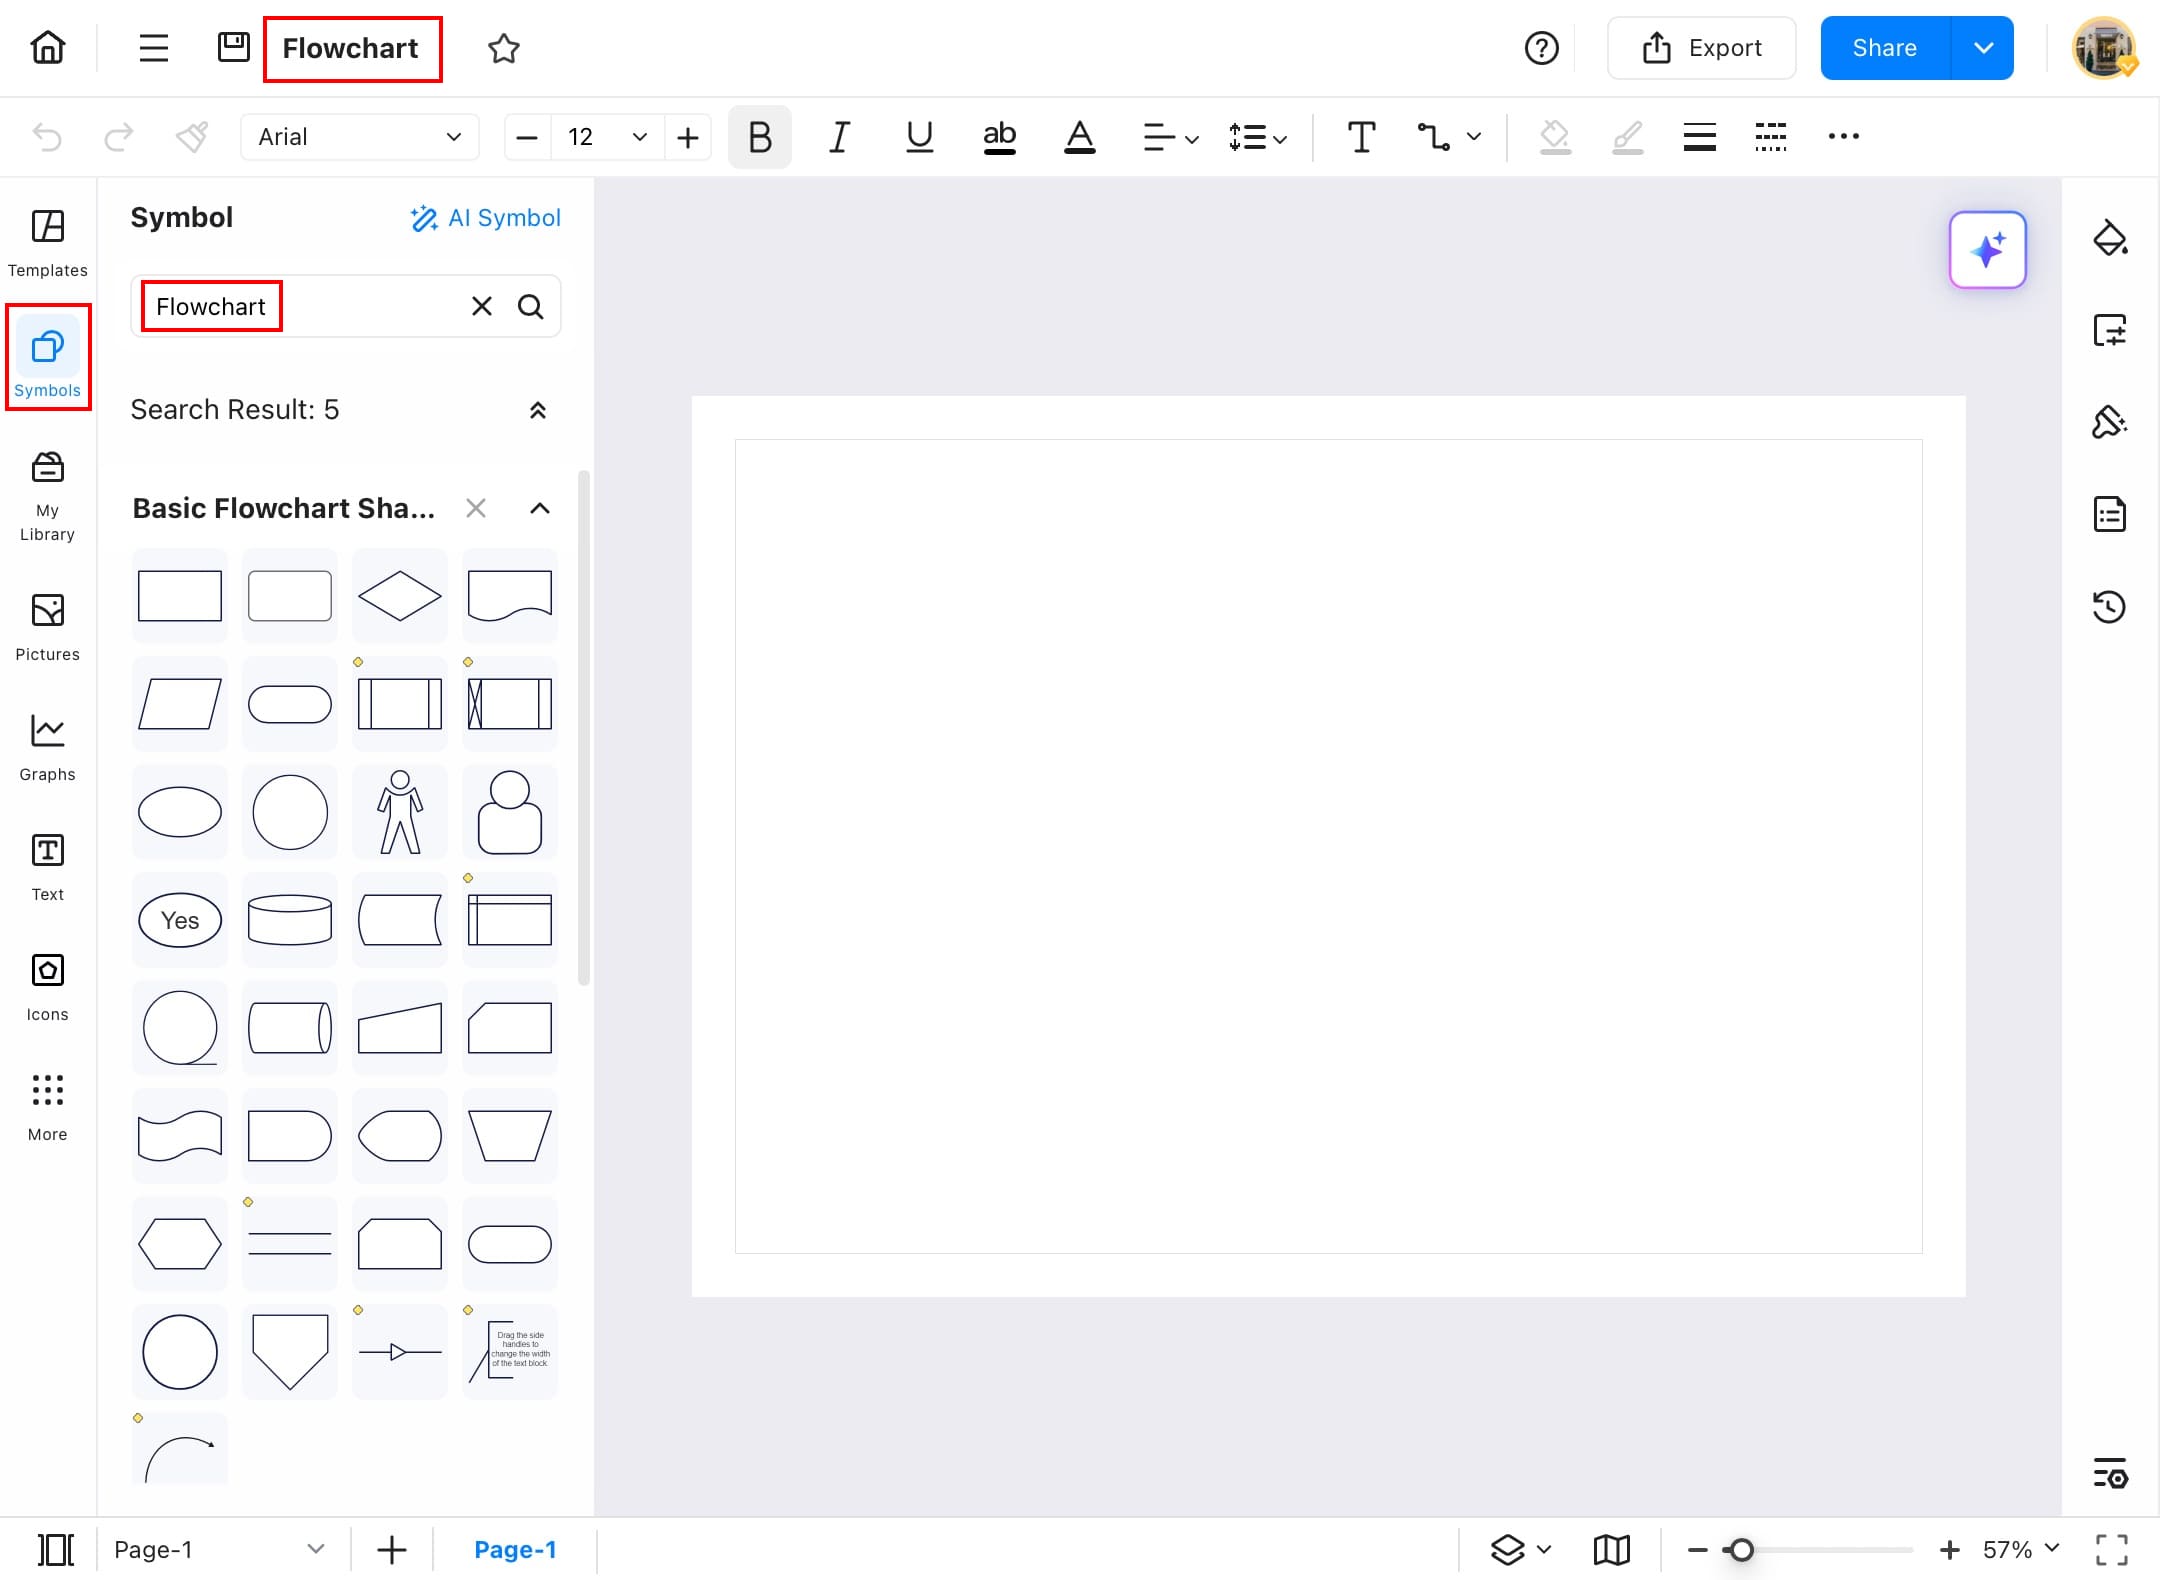The image size is (2160, 1580).
Task: Switch to the Page-1 tab
Action: (x=515, y=1549)
